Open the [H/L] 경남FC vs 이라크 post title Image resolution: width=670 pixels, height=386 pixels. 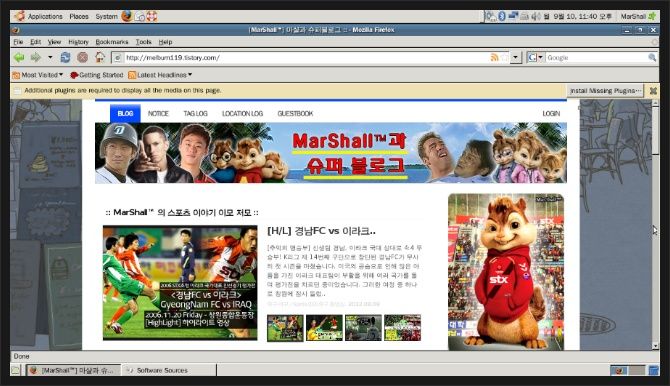(x=321, y=231)
